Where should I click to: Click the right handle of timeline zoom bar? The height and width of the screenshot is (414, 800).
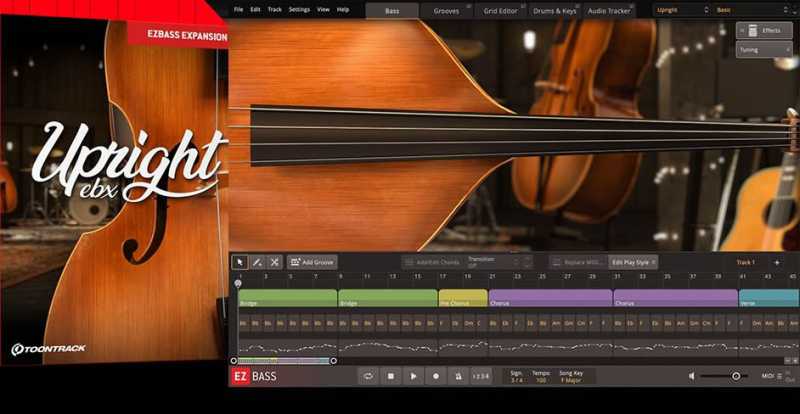333,361
